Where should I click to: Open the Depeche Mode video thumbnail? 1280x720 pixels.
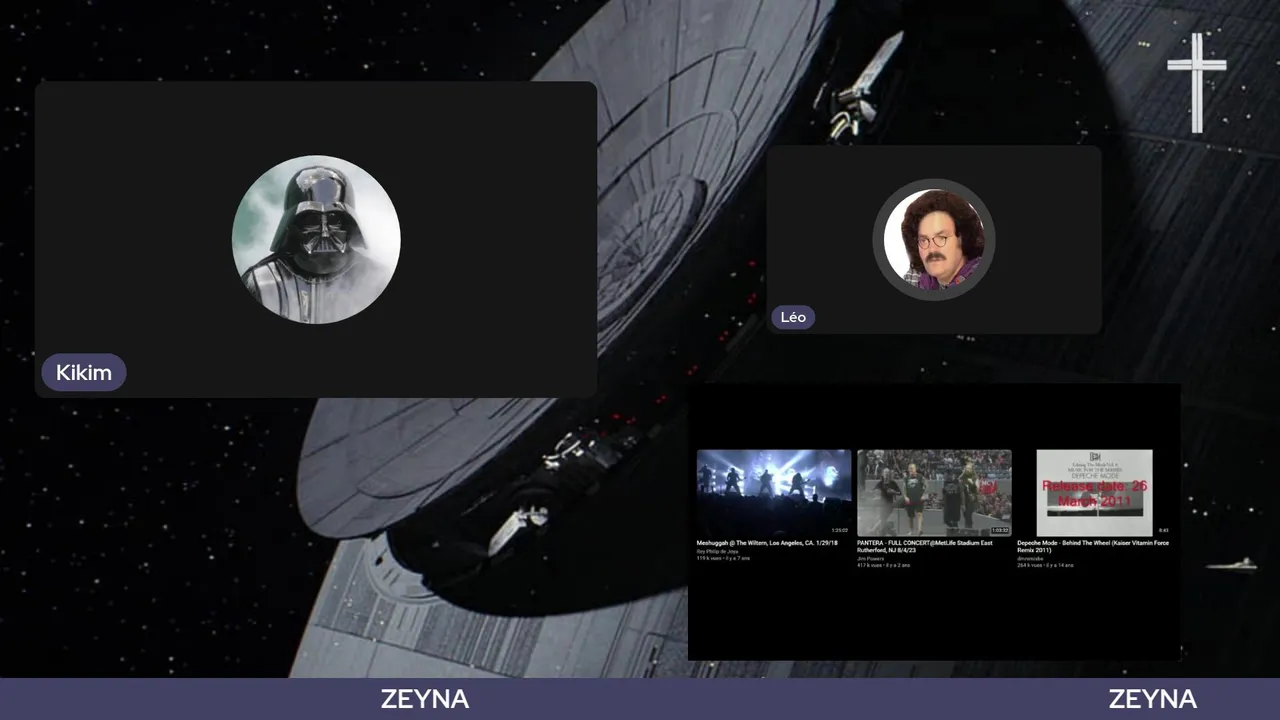click(1094, 493)
